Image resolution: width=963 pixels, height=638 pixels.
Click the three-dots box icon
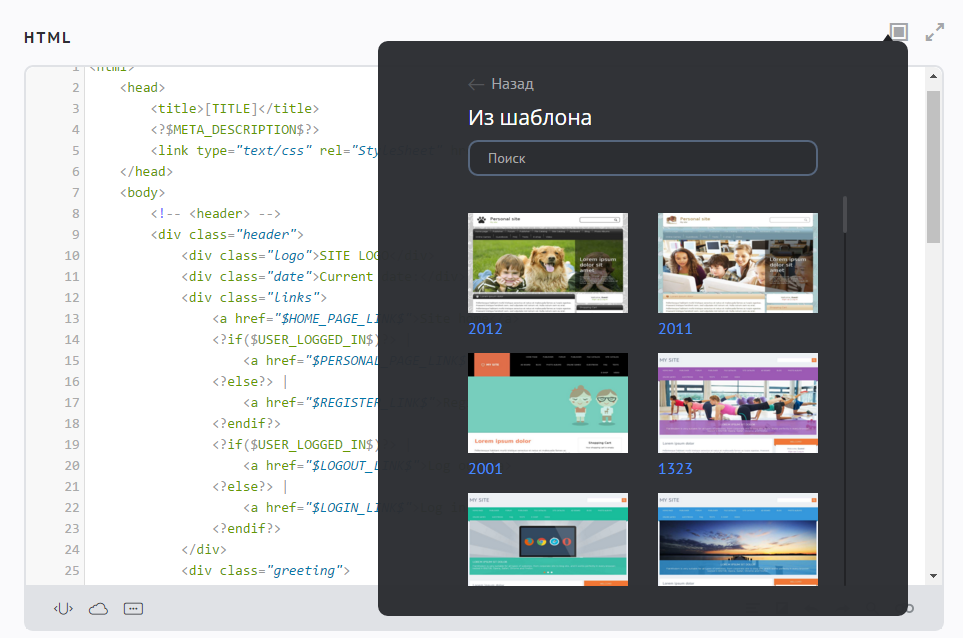(134, 608)
